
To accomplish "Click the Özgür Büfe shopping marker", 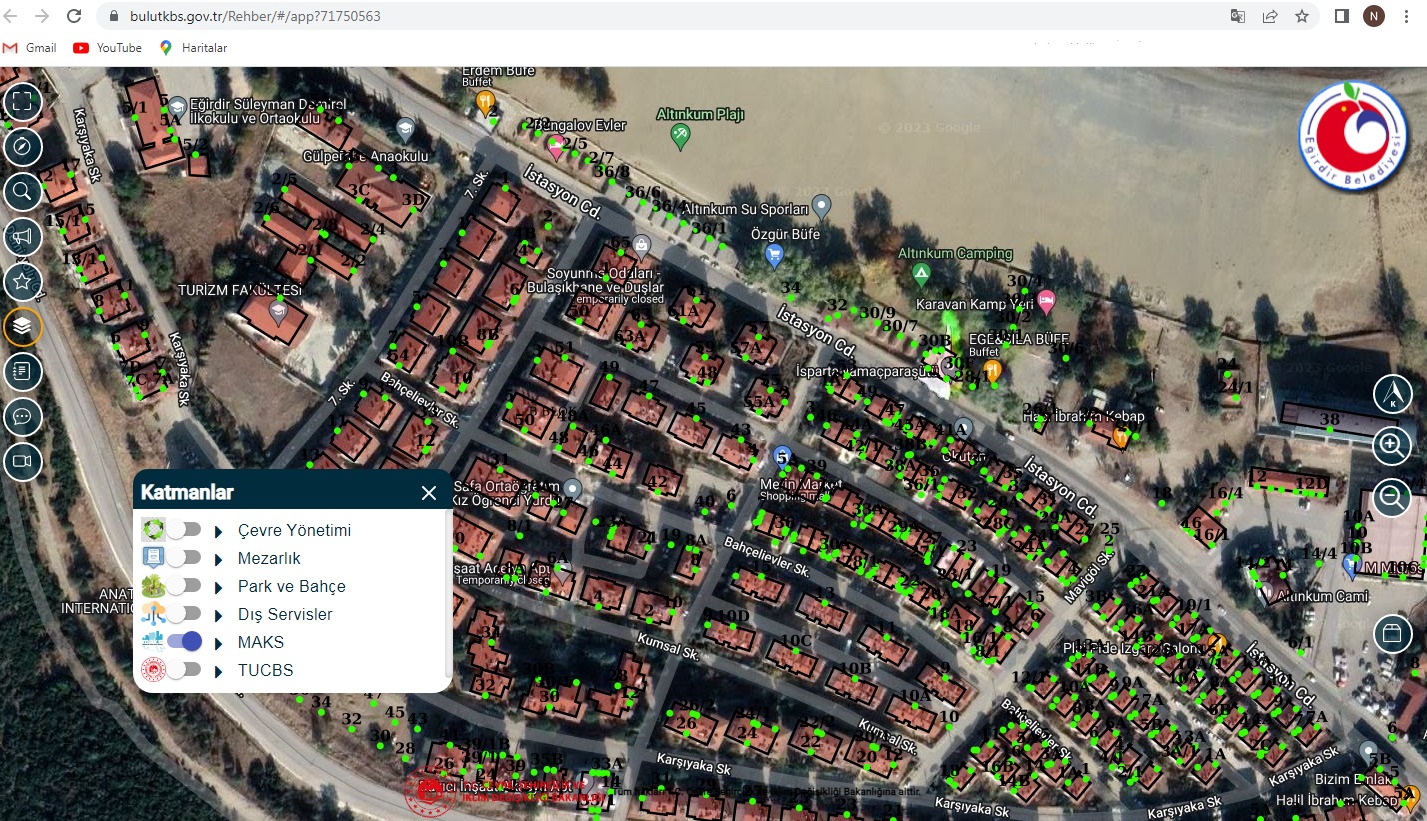I will (773, 255).
